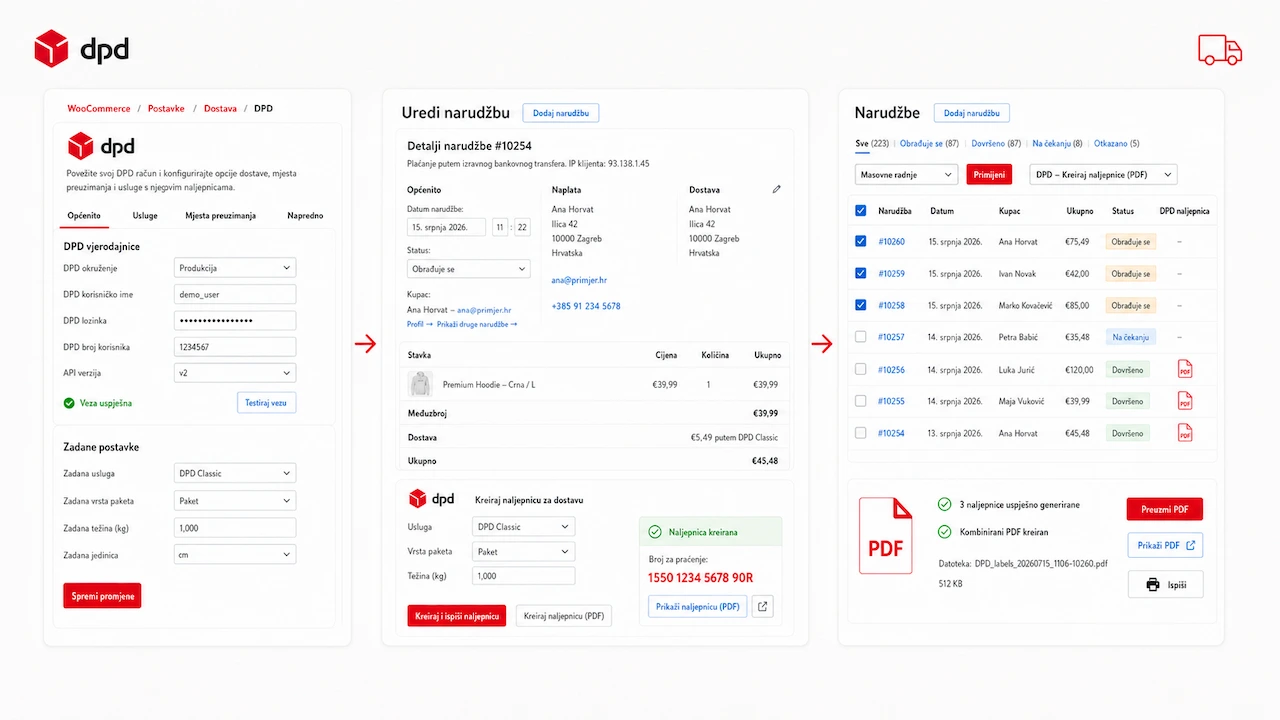Click Prikaži naljepnicu (PDF) button
Viewport: 1280px width, 720px height.
click(698, 606)
